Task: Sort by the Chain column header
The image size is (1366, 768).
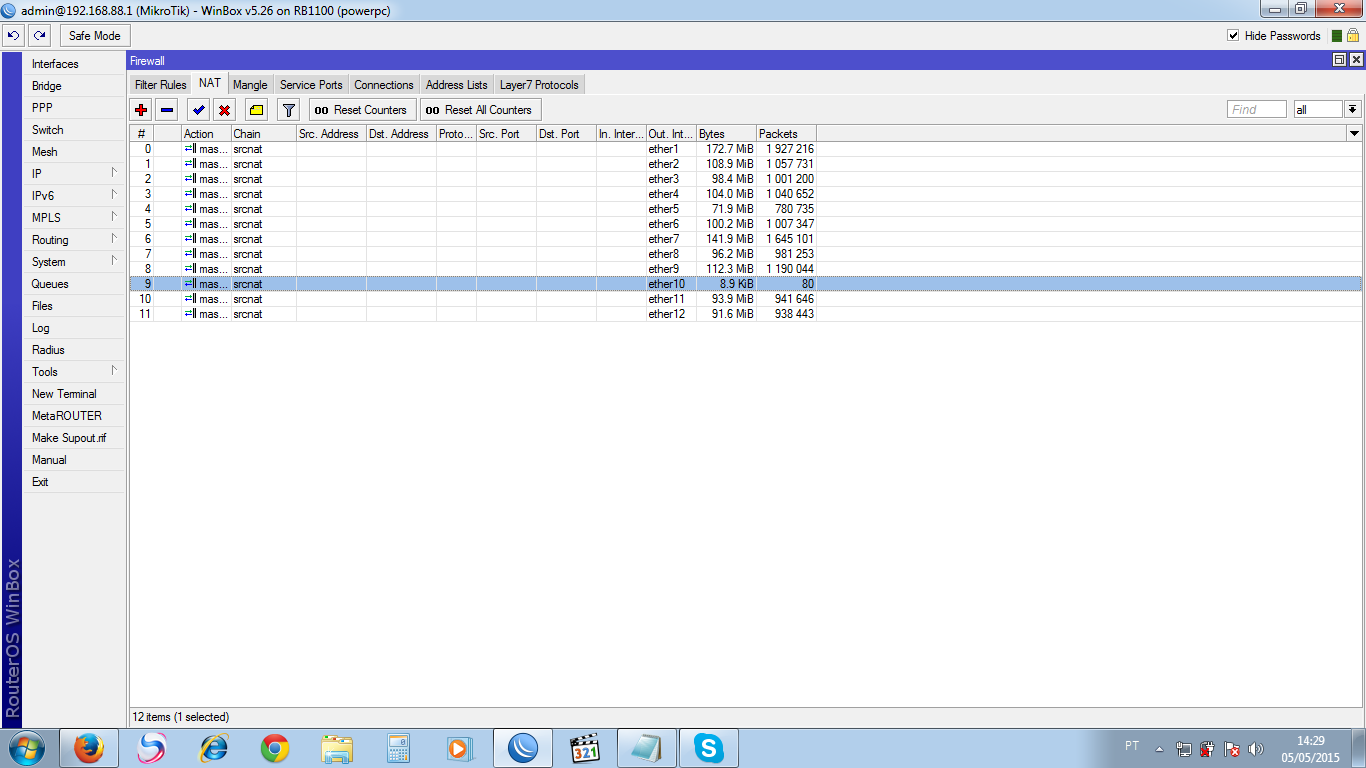Action: click(x=264, y=134)
